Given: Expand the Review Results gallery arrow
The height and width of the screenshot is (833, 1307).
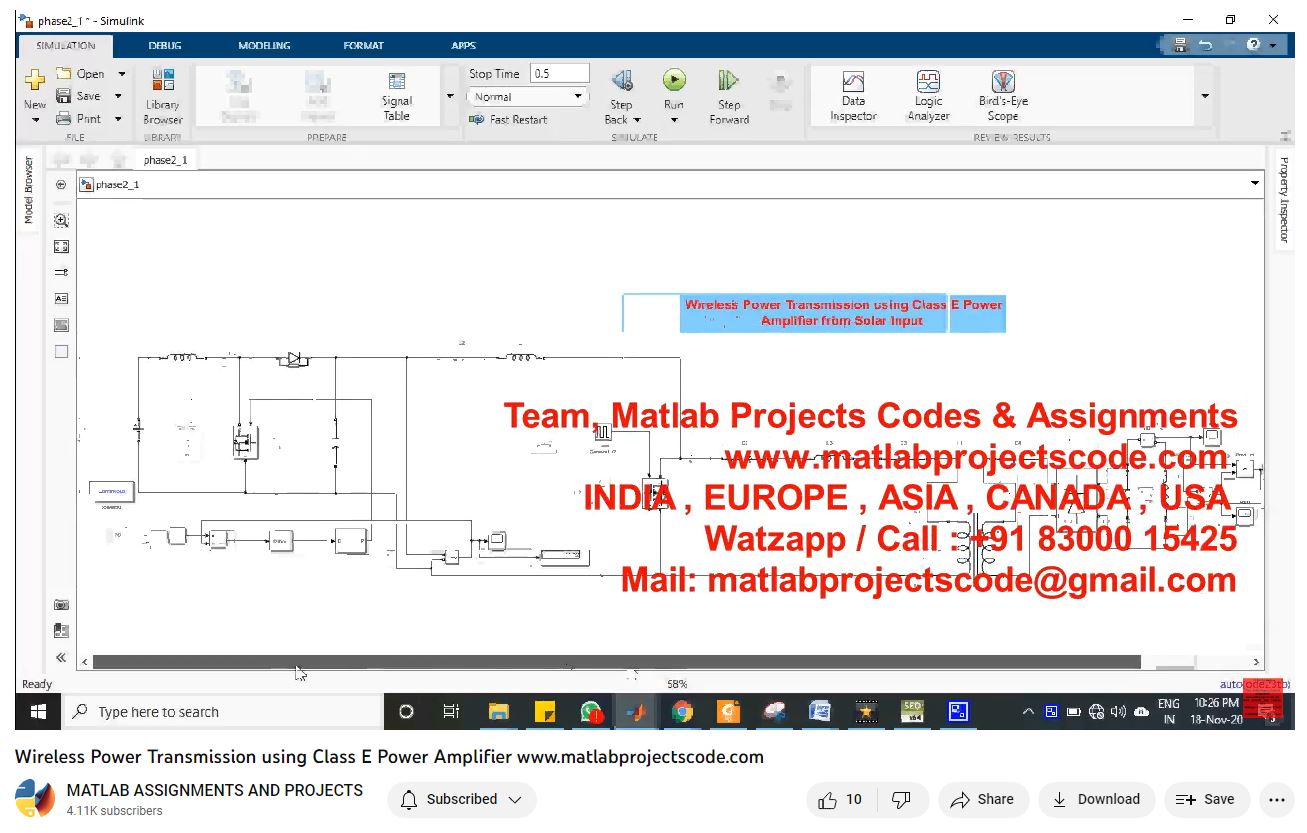Looking at the screenshot, I should [x=1205, y=97].
